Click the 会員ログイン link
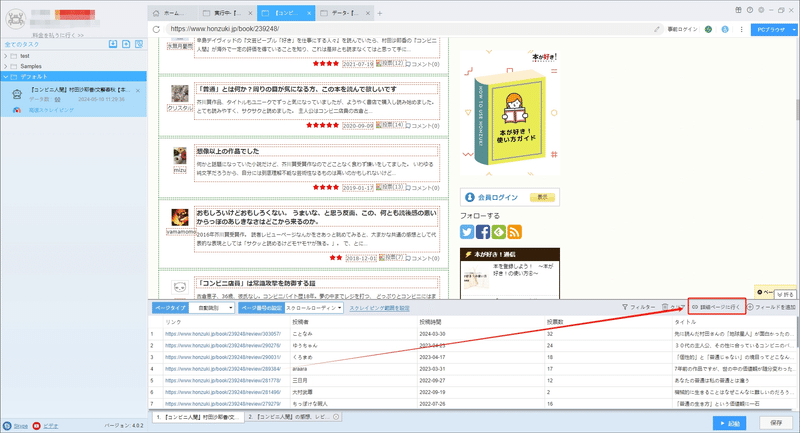800x433 pixels. 497,197
